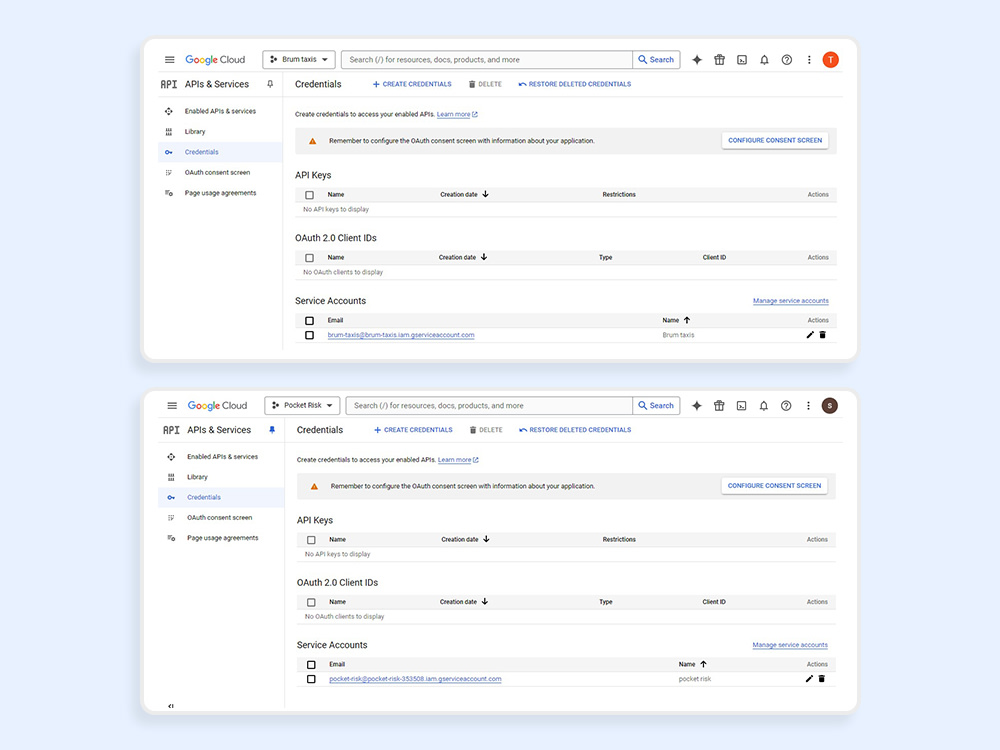
Task: Click Configure Consent Screen in Pocket Risk console
Action: (774, 485)
